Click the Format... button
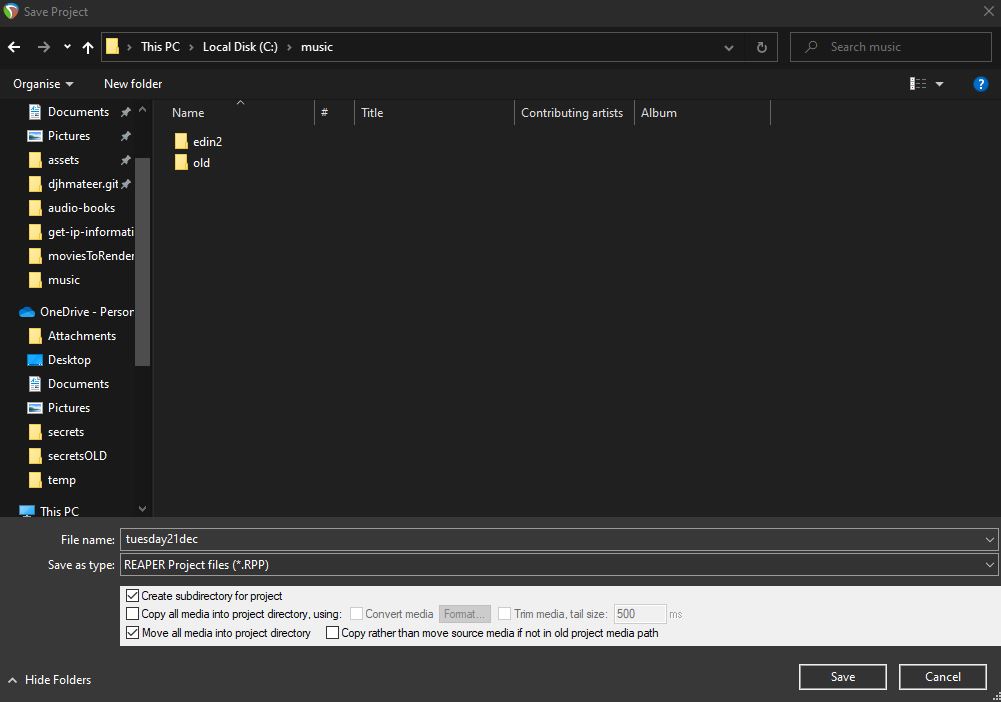This screenshot has width=1001, height=702. [465, 614]
